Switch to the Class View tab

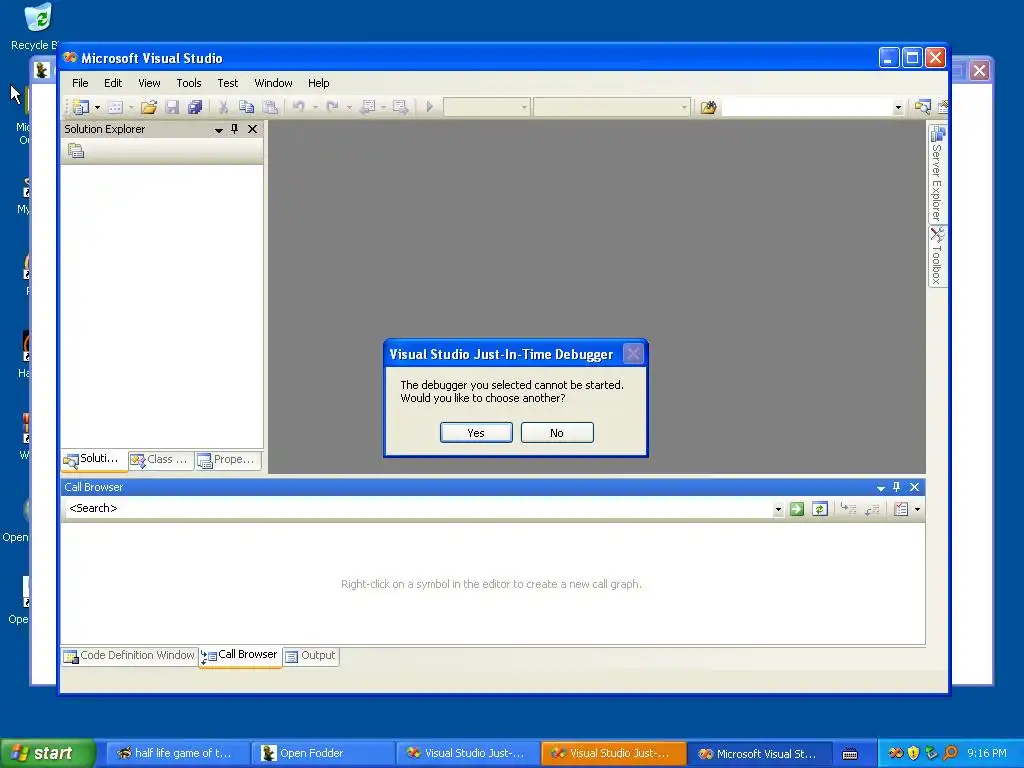click(x=161, y=460)
